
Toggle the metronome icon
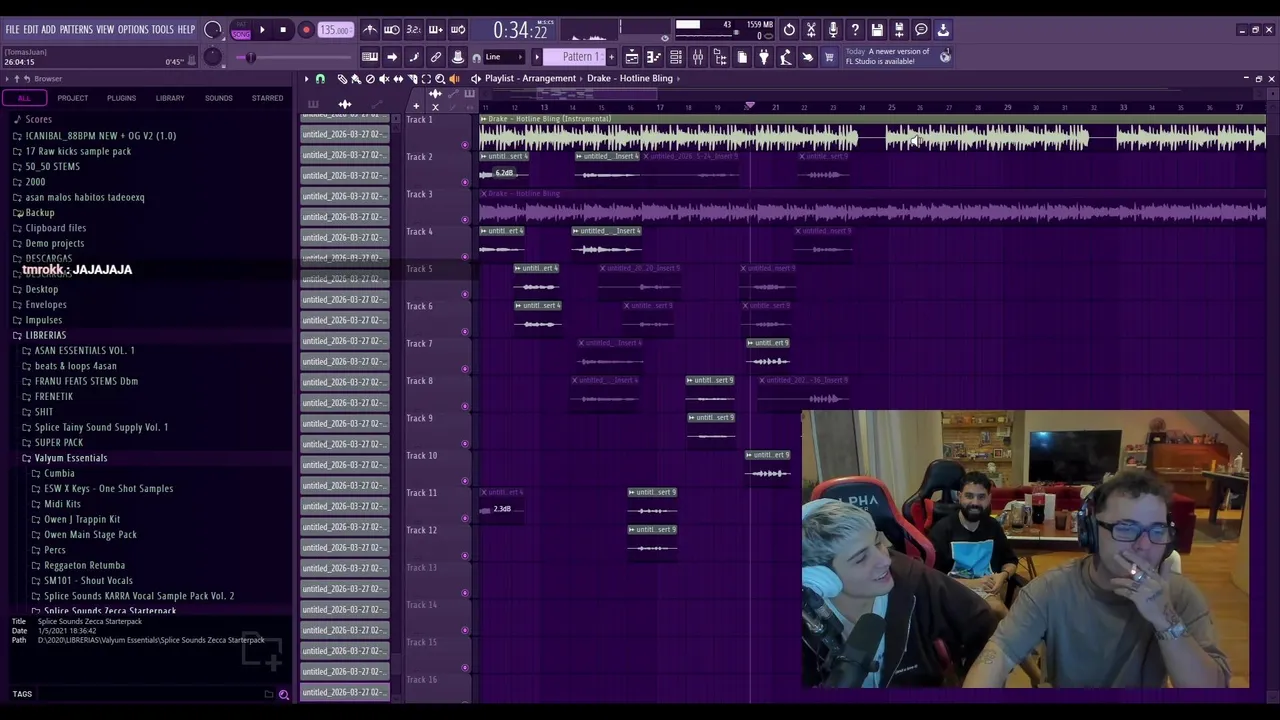370,30
